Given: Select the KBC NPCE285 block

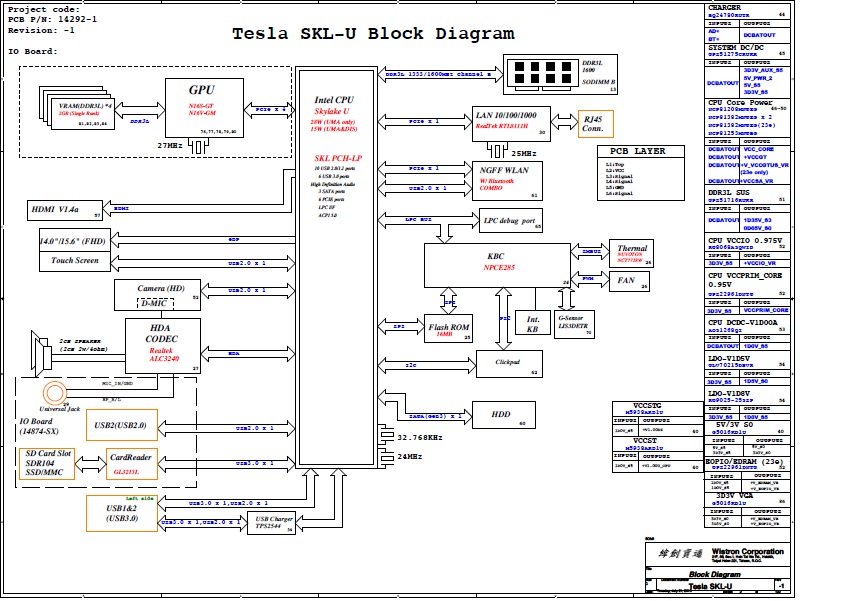Looking at the screenshot, I should (497, 265).
